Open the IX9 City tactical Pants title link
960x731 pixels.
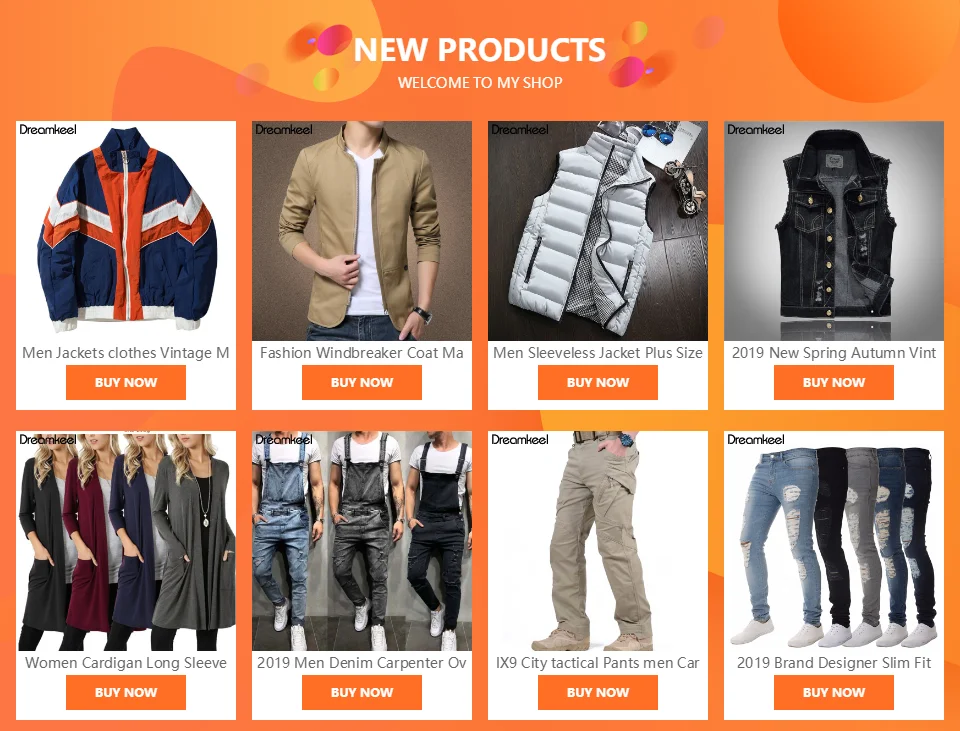coord(598,662)
